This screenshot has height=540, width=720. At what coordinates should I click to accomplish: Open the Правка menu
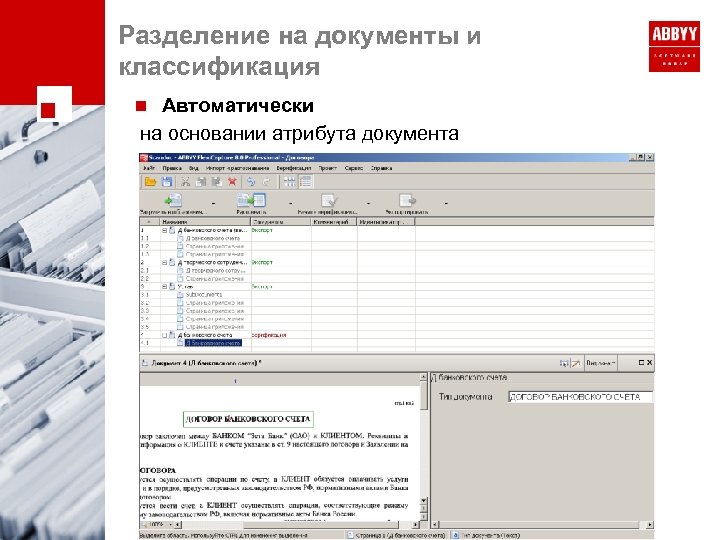(172, 169)
